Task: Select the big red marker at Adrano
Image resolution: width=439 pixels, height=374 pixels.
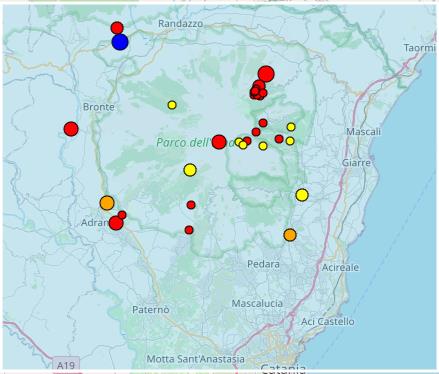Action: pyautogui.click(x=116, y=223)
